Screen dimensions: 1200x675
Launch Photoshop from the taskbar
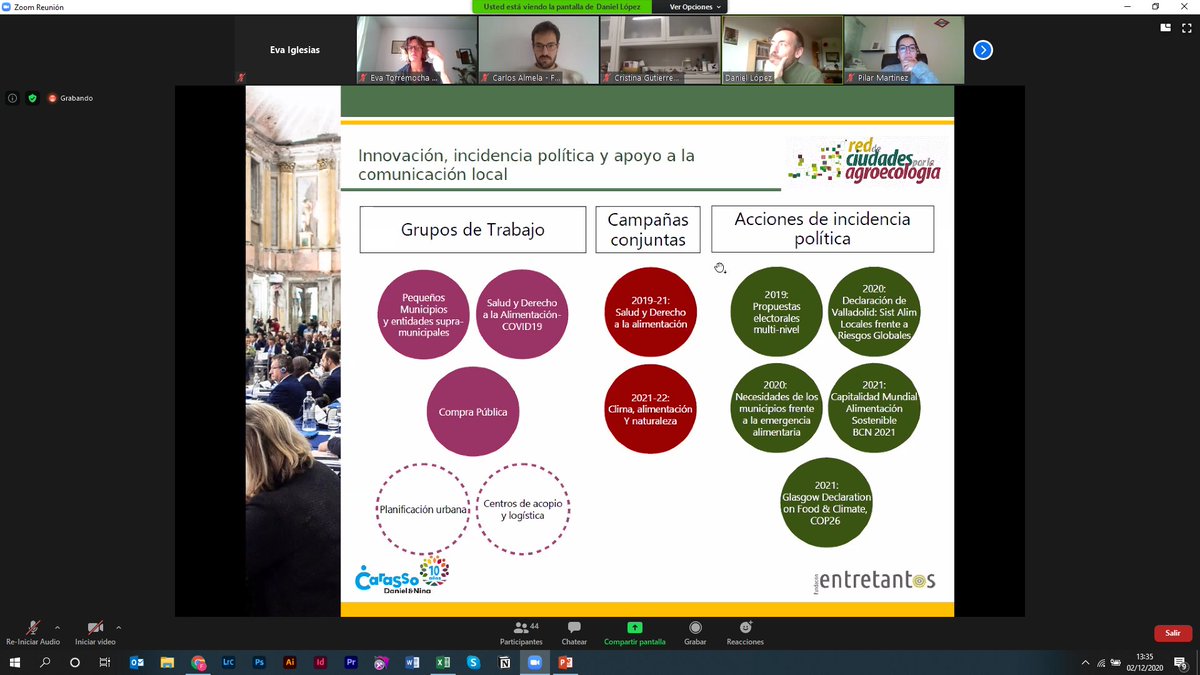tap(260, 662)
